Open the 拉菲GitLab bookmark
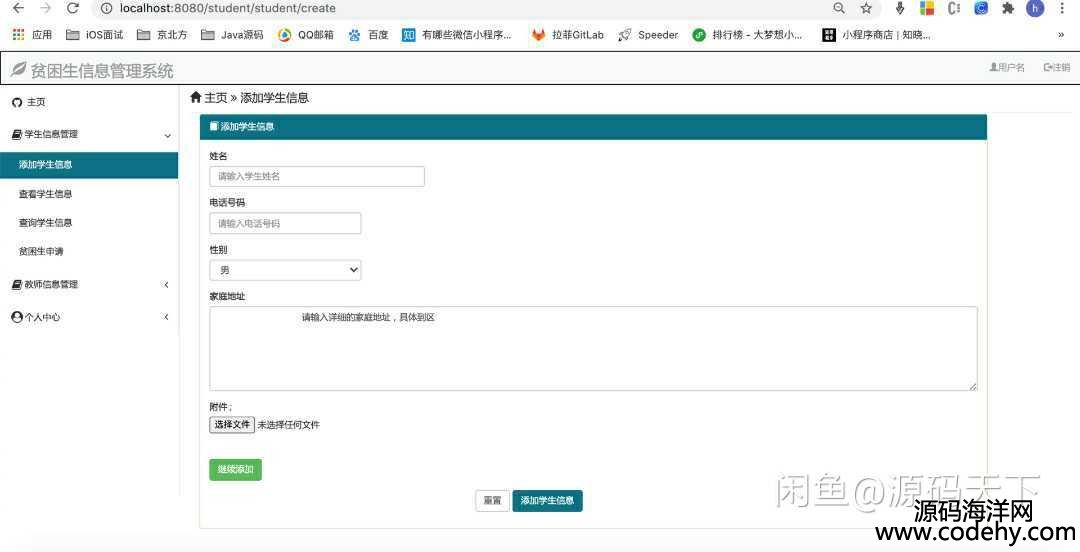Image resolution: width=1080 pixels, height=552 pixels. point(568,35)
